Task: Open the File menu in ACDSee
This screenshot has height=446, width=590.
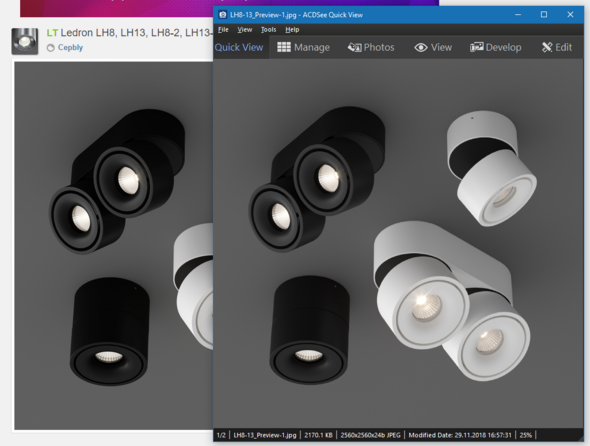Action: click(223, 29)
